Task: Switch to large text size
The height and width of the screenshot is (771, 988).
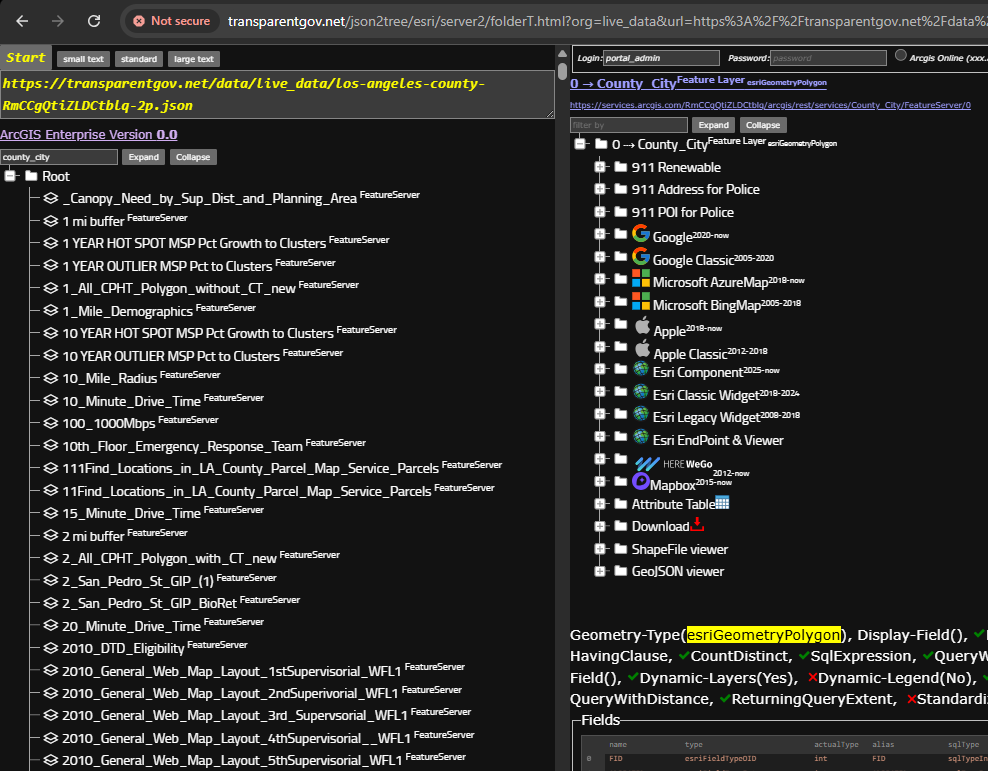Action: pyautogui.click(x=193, y=59)
